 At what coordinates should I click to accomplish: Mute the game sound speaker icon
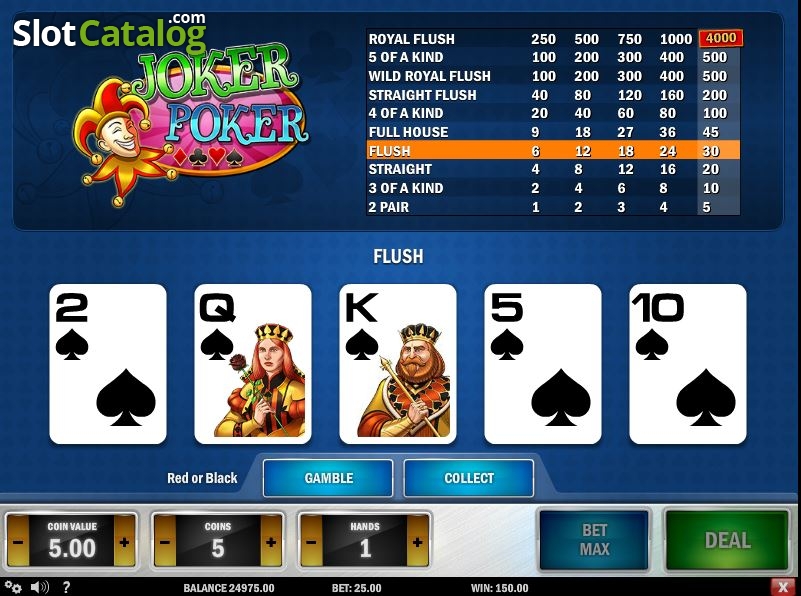pos(39,587)
